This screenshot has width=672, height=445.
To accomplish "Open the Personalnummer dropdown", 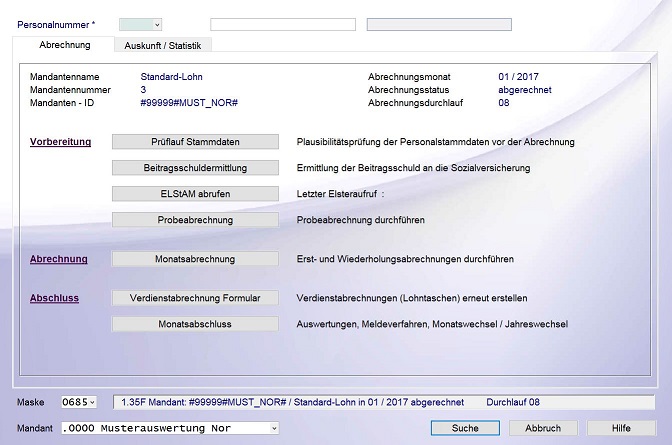I will coord(157,25).
